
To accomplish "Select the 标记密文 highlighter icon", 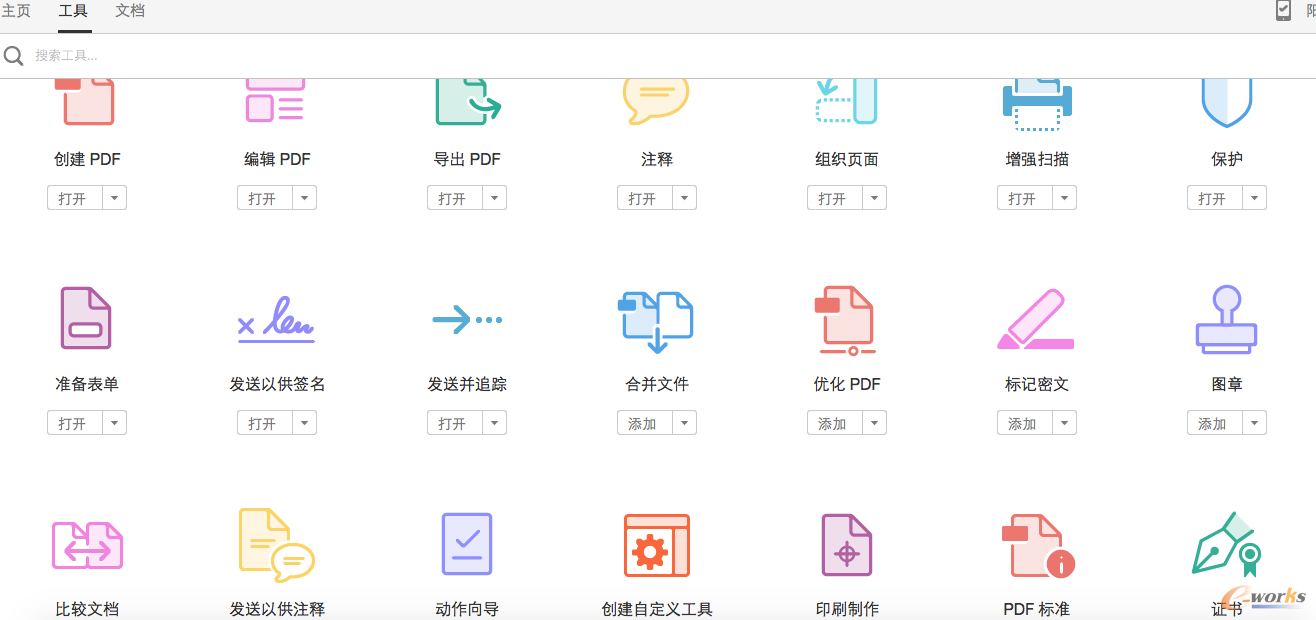I will point(1036,320).
